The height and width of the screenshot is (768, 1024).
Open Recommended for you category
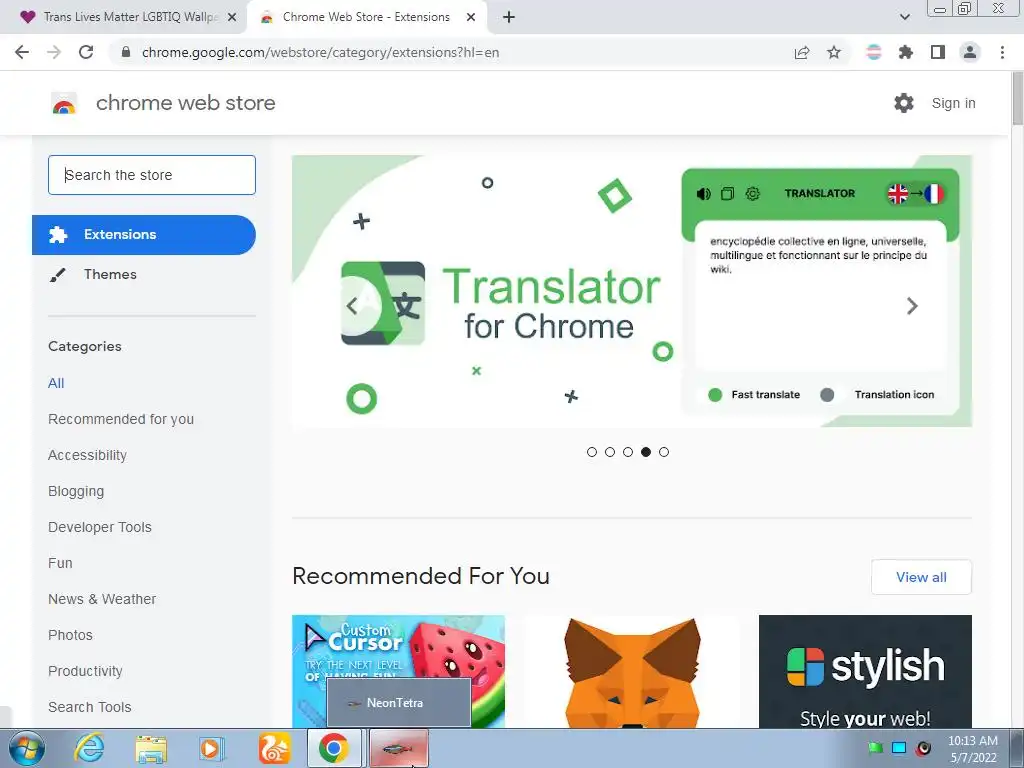tap(121, 419)
